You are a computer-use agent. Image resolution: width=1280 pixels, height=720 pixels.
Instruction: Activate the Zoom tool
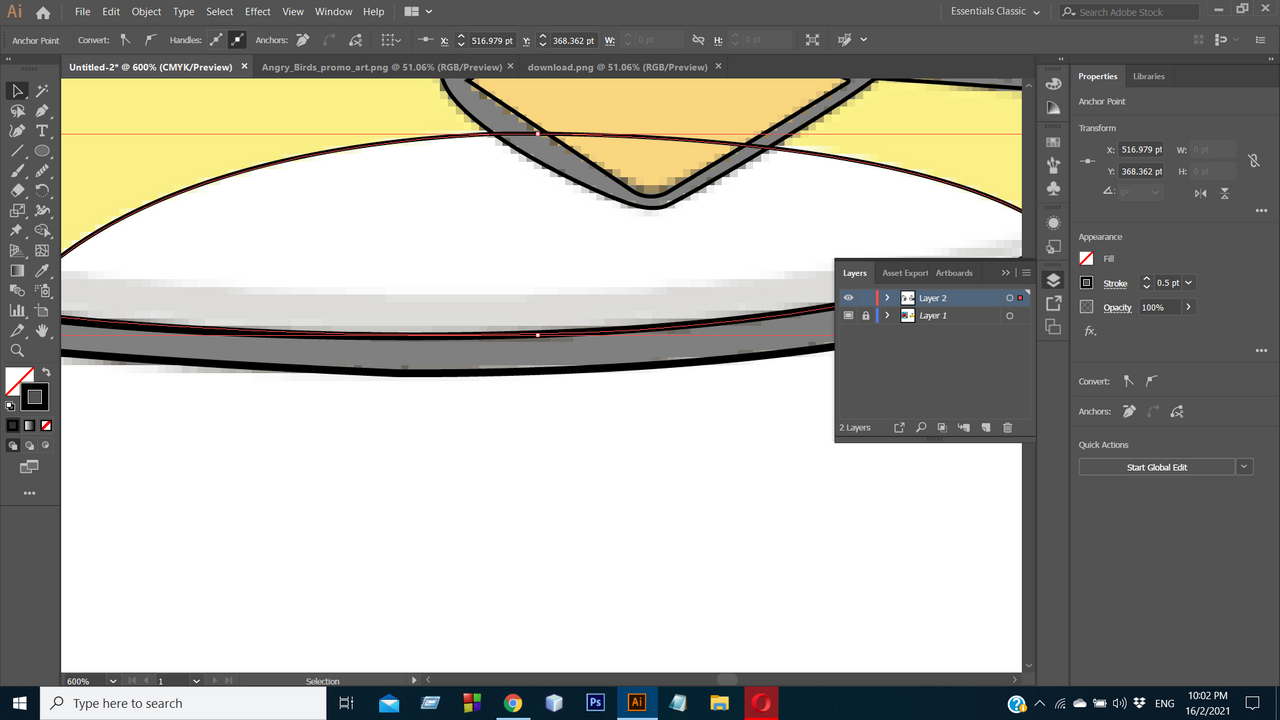tap(17, 351)
